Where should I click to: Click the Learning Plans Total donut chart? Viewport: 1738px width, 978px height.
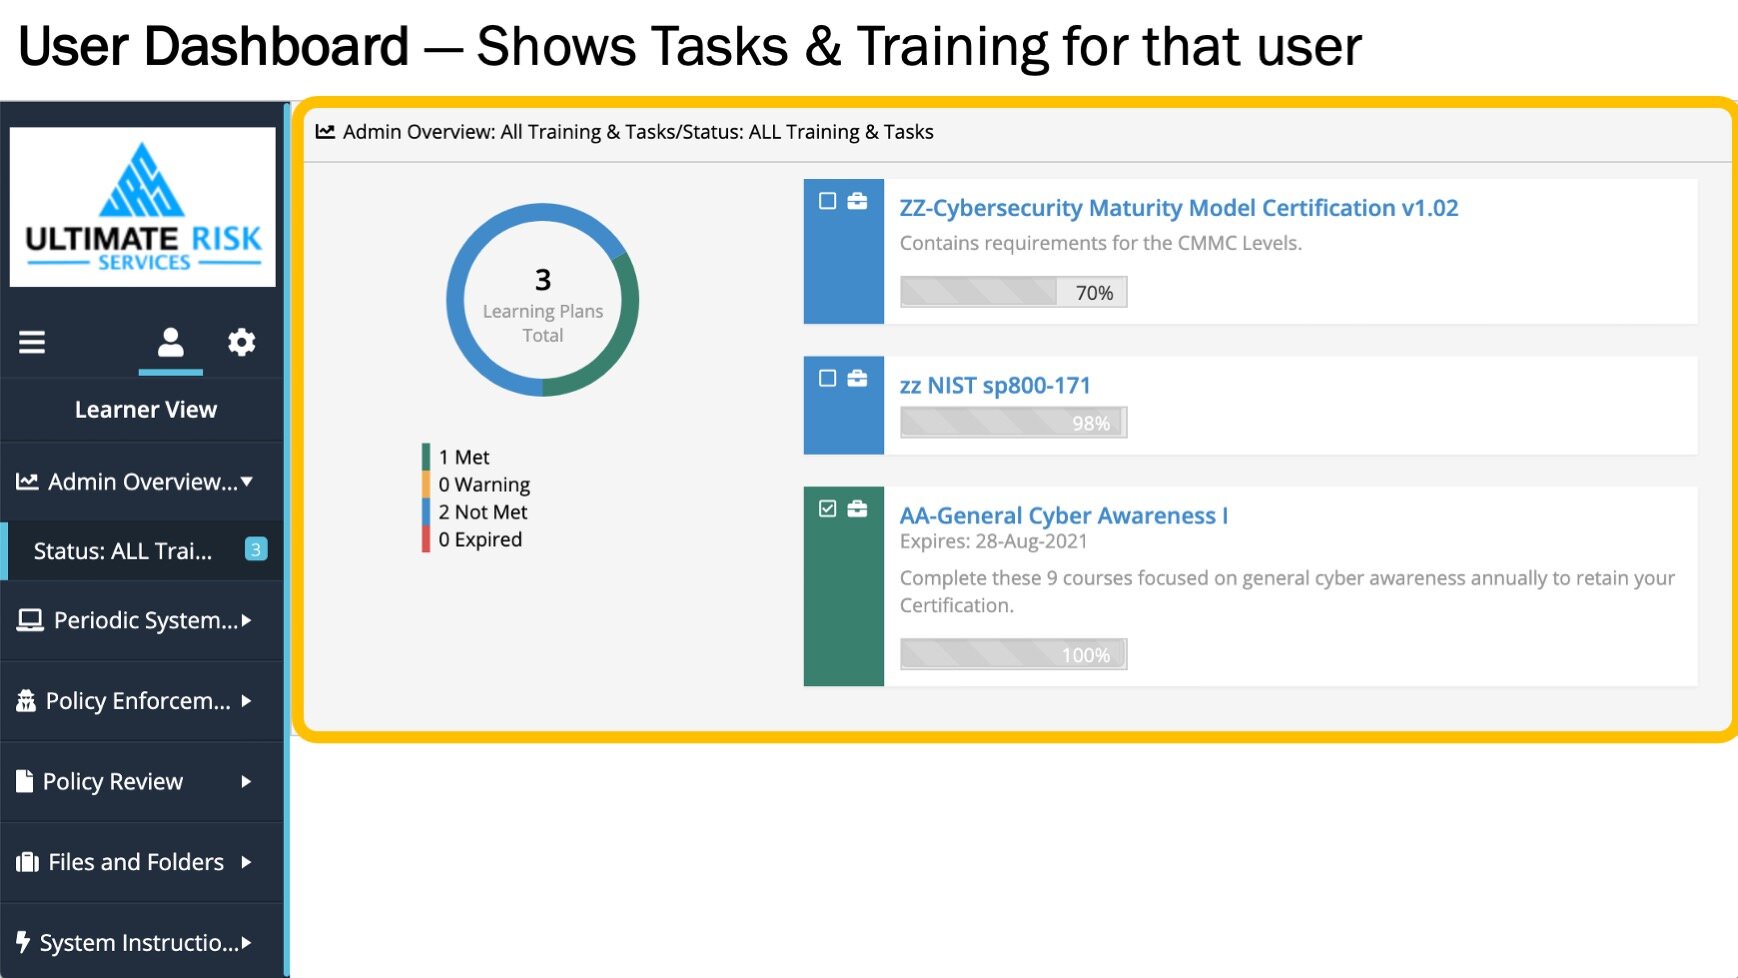click(543, 300)
